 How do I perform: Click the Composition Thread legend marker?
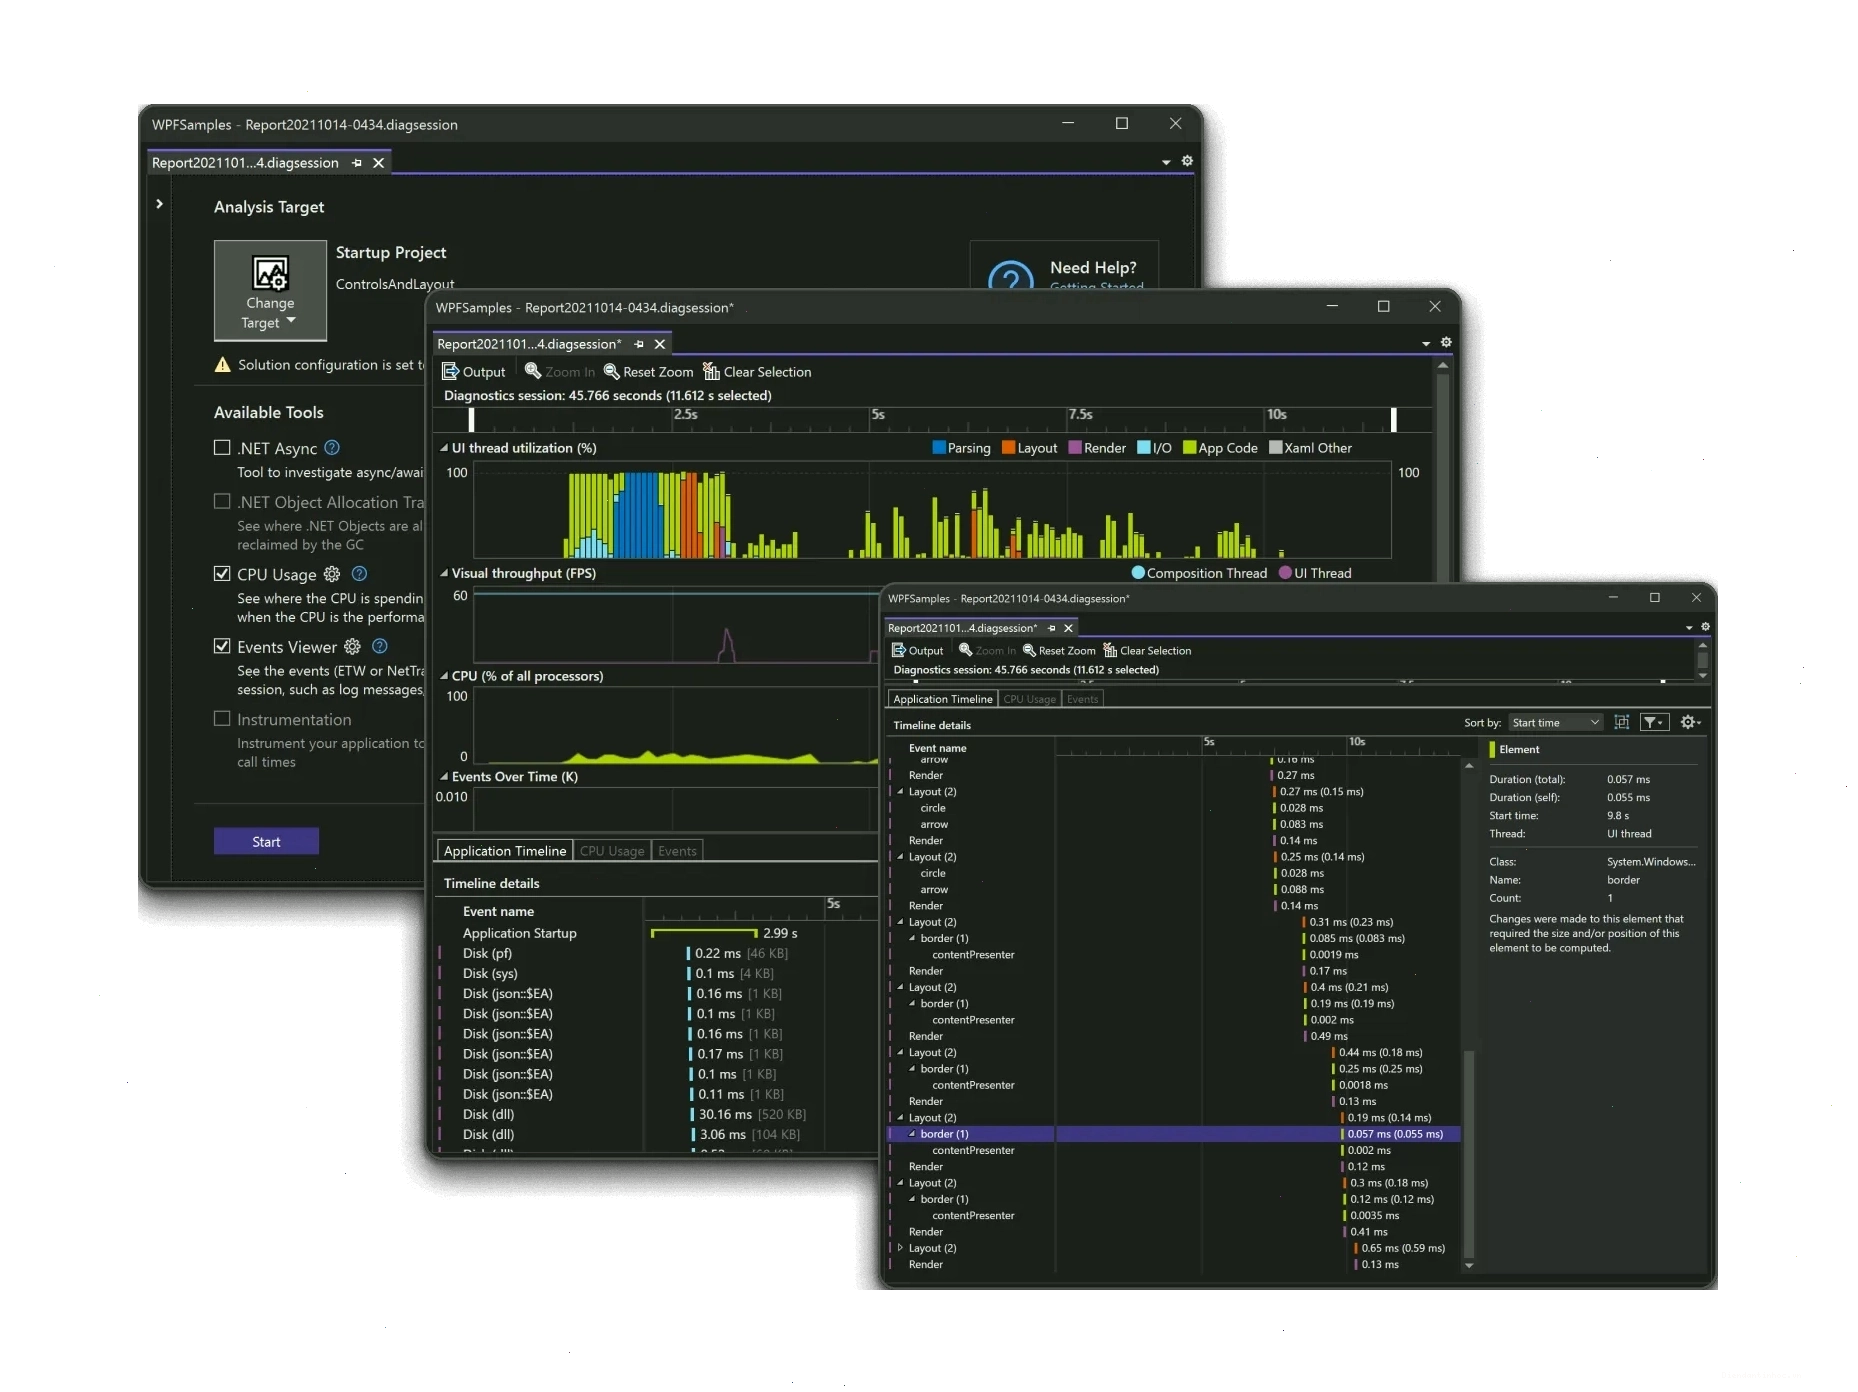click(1138, 573)
